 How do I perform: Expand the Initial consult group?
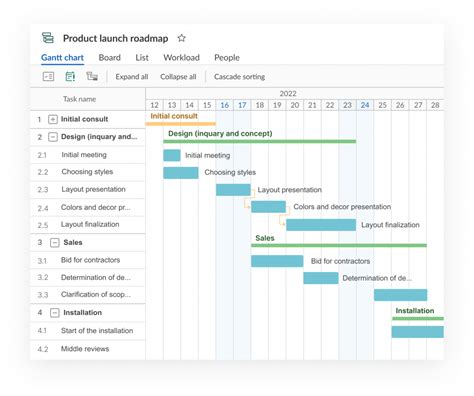pos(53,119)
